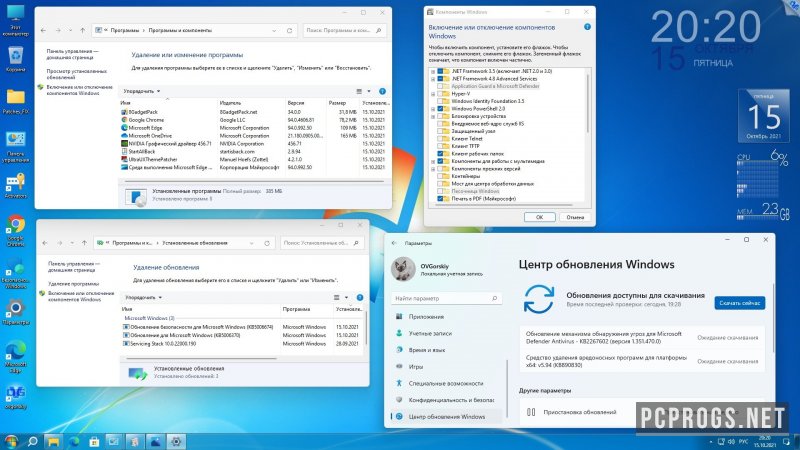The image size is (800, 450).
Task: Click Включение или отключение компонентов link in Programs window
Action: pyautogui.click(x=79, y=90)
